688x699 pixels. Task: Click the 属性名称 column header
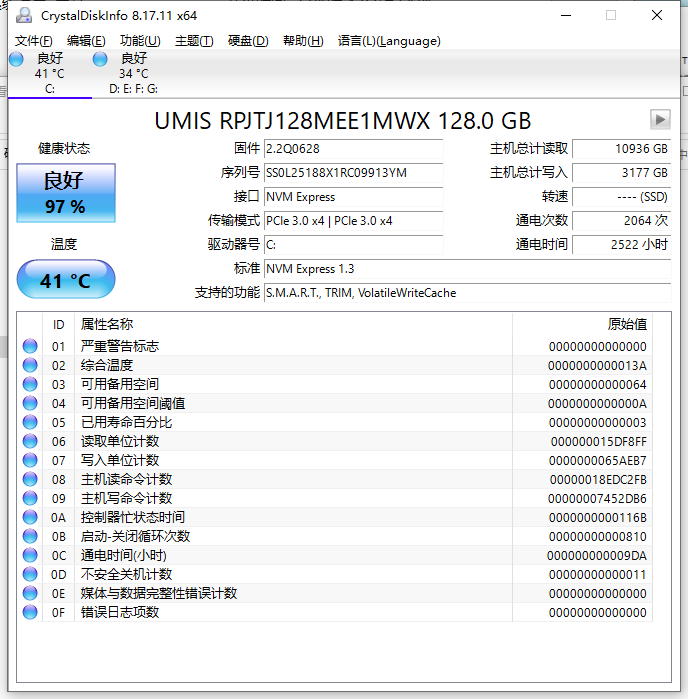pyautogui.click(x=293, y=325)
